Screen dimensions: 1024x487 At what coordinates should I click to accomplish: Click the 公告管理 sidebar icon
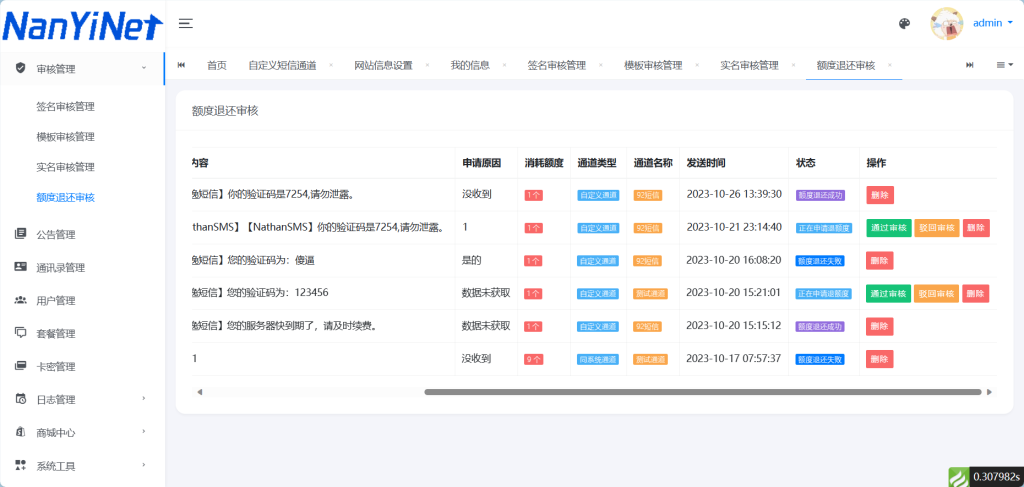click(x=20, y=234)
